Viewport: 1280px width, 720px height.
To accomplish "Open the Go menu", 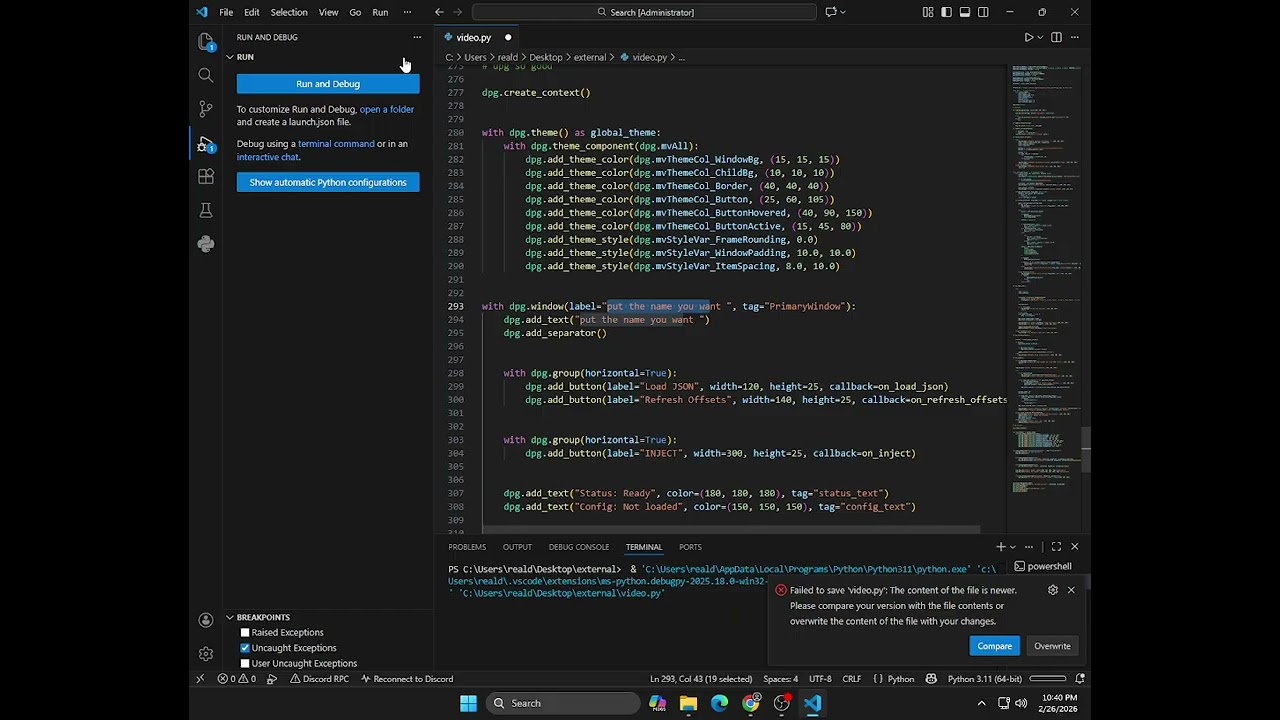I will pyautogui.click(x=355, y=12).
